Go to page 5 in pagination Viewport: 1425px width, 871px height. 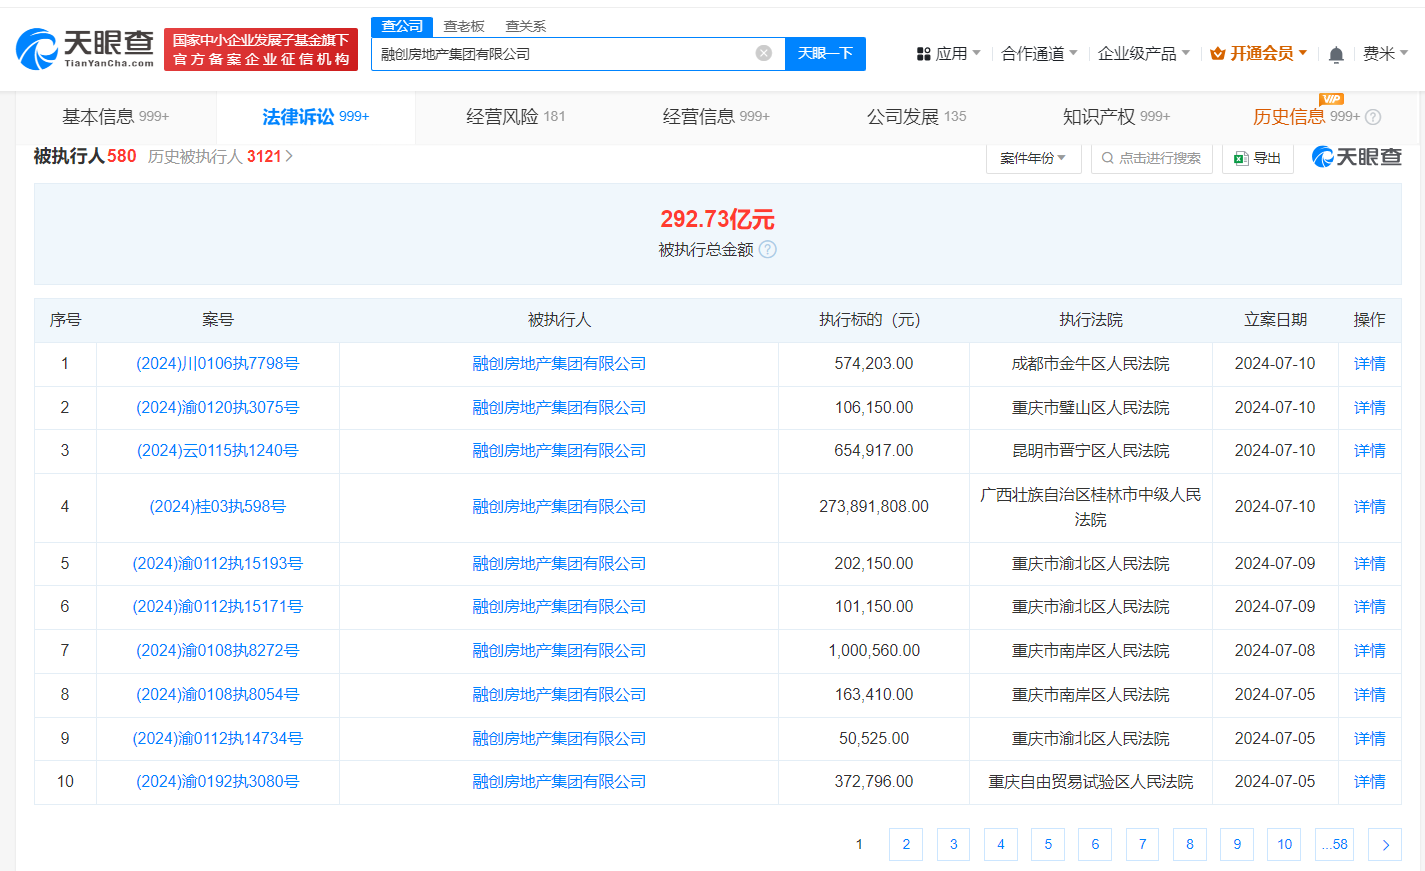click(x=1048, y=844)
